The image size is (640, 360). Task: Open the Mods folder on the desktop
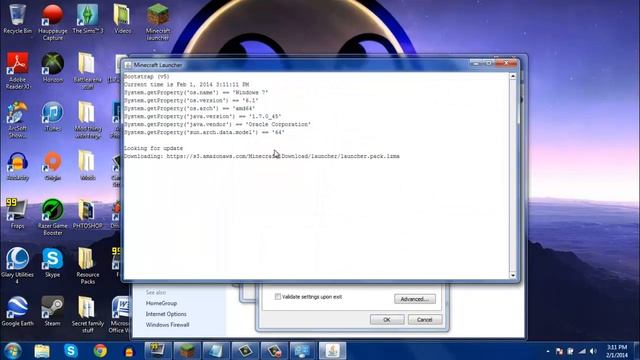point(87,166)
